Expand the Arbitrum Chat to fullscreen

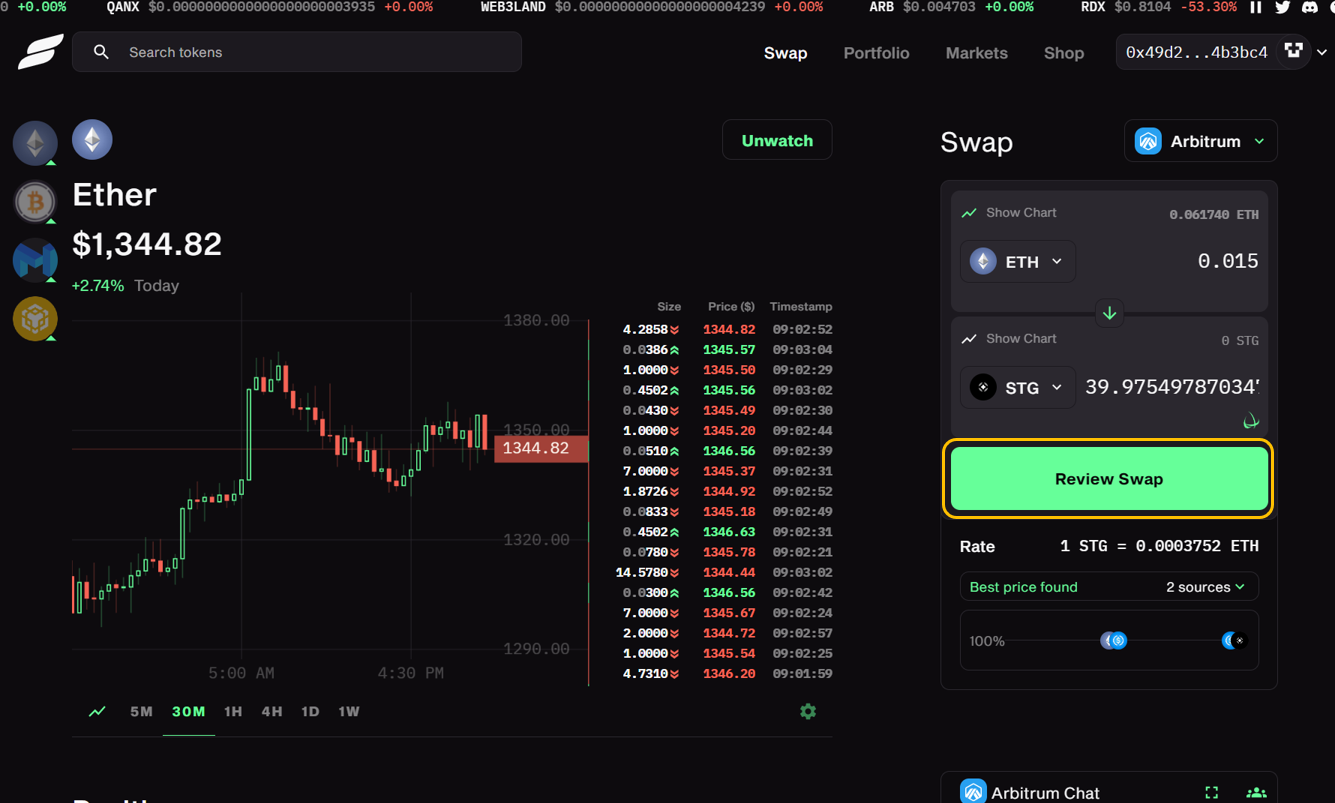click(x=1212, y=793)
